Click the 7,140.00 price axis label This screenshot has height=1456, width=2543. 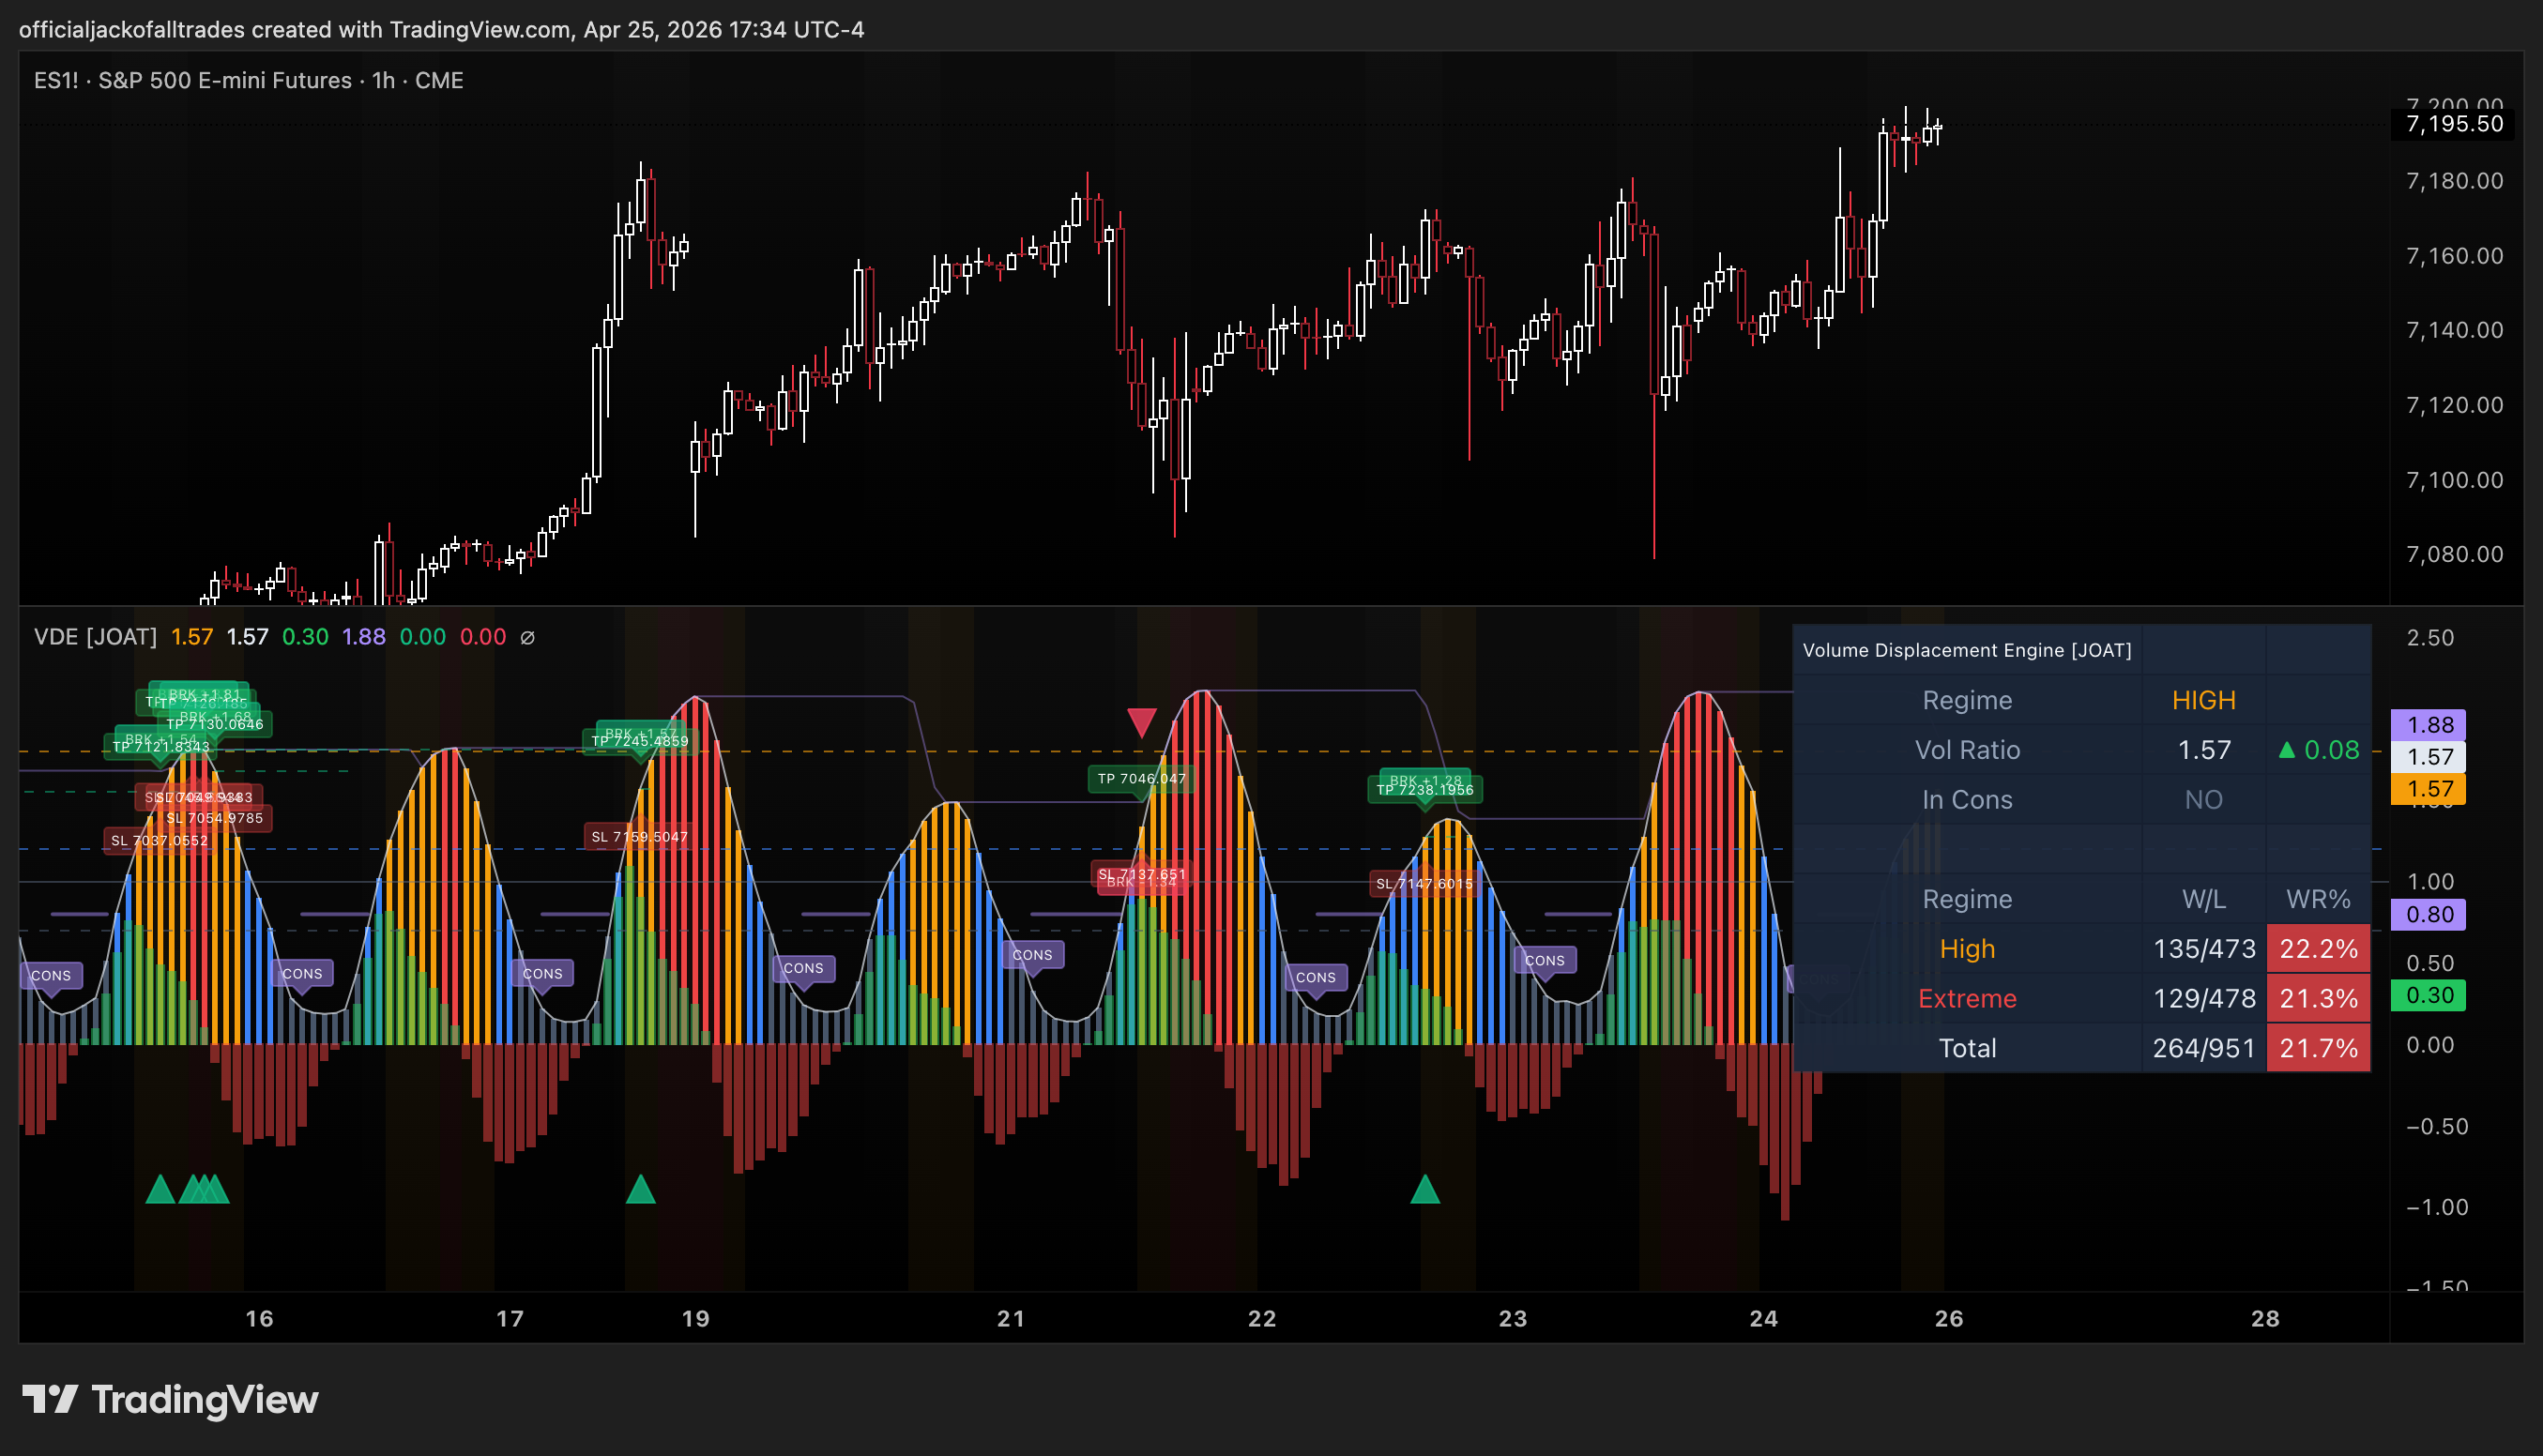[x=2454, y=330]
